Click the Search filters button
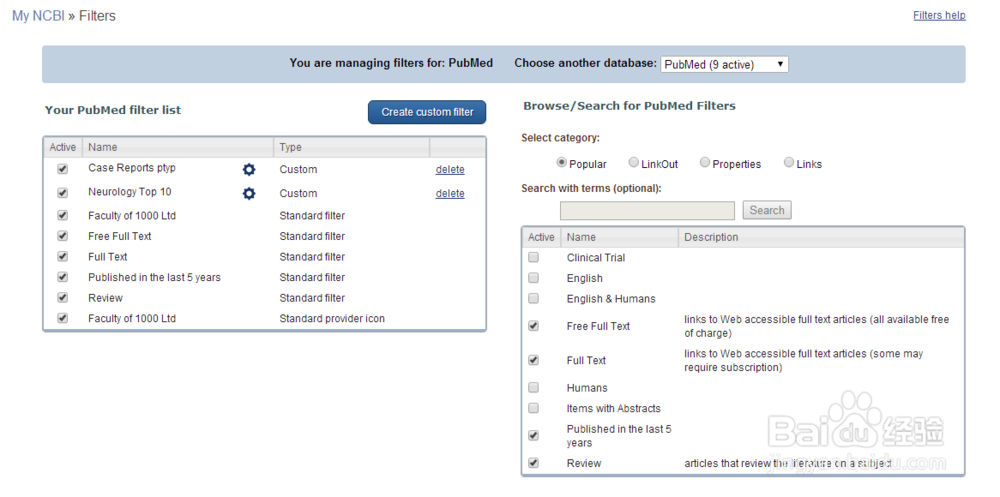Viewport: 1000px width, 497px height. point(767,210)
